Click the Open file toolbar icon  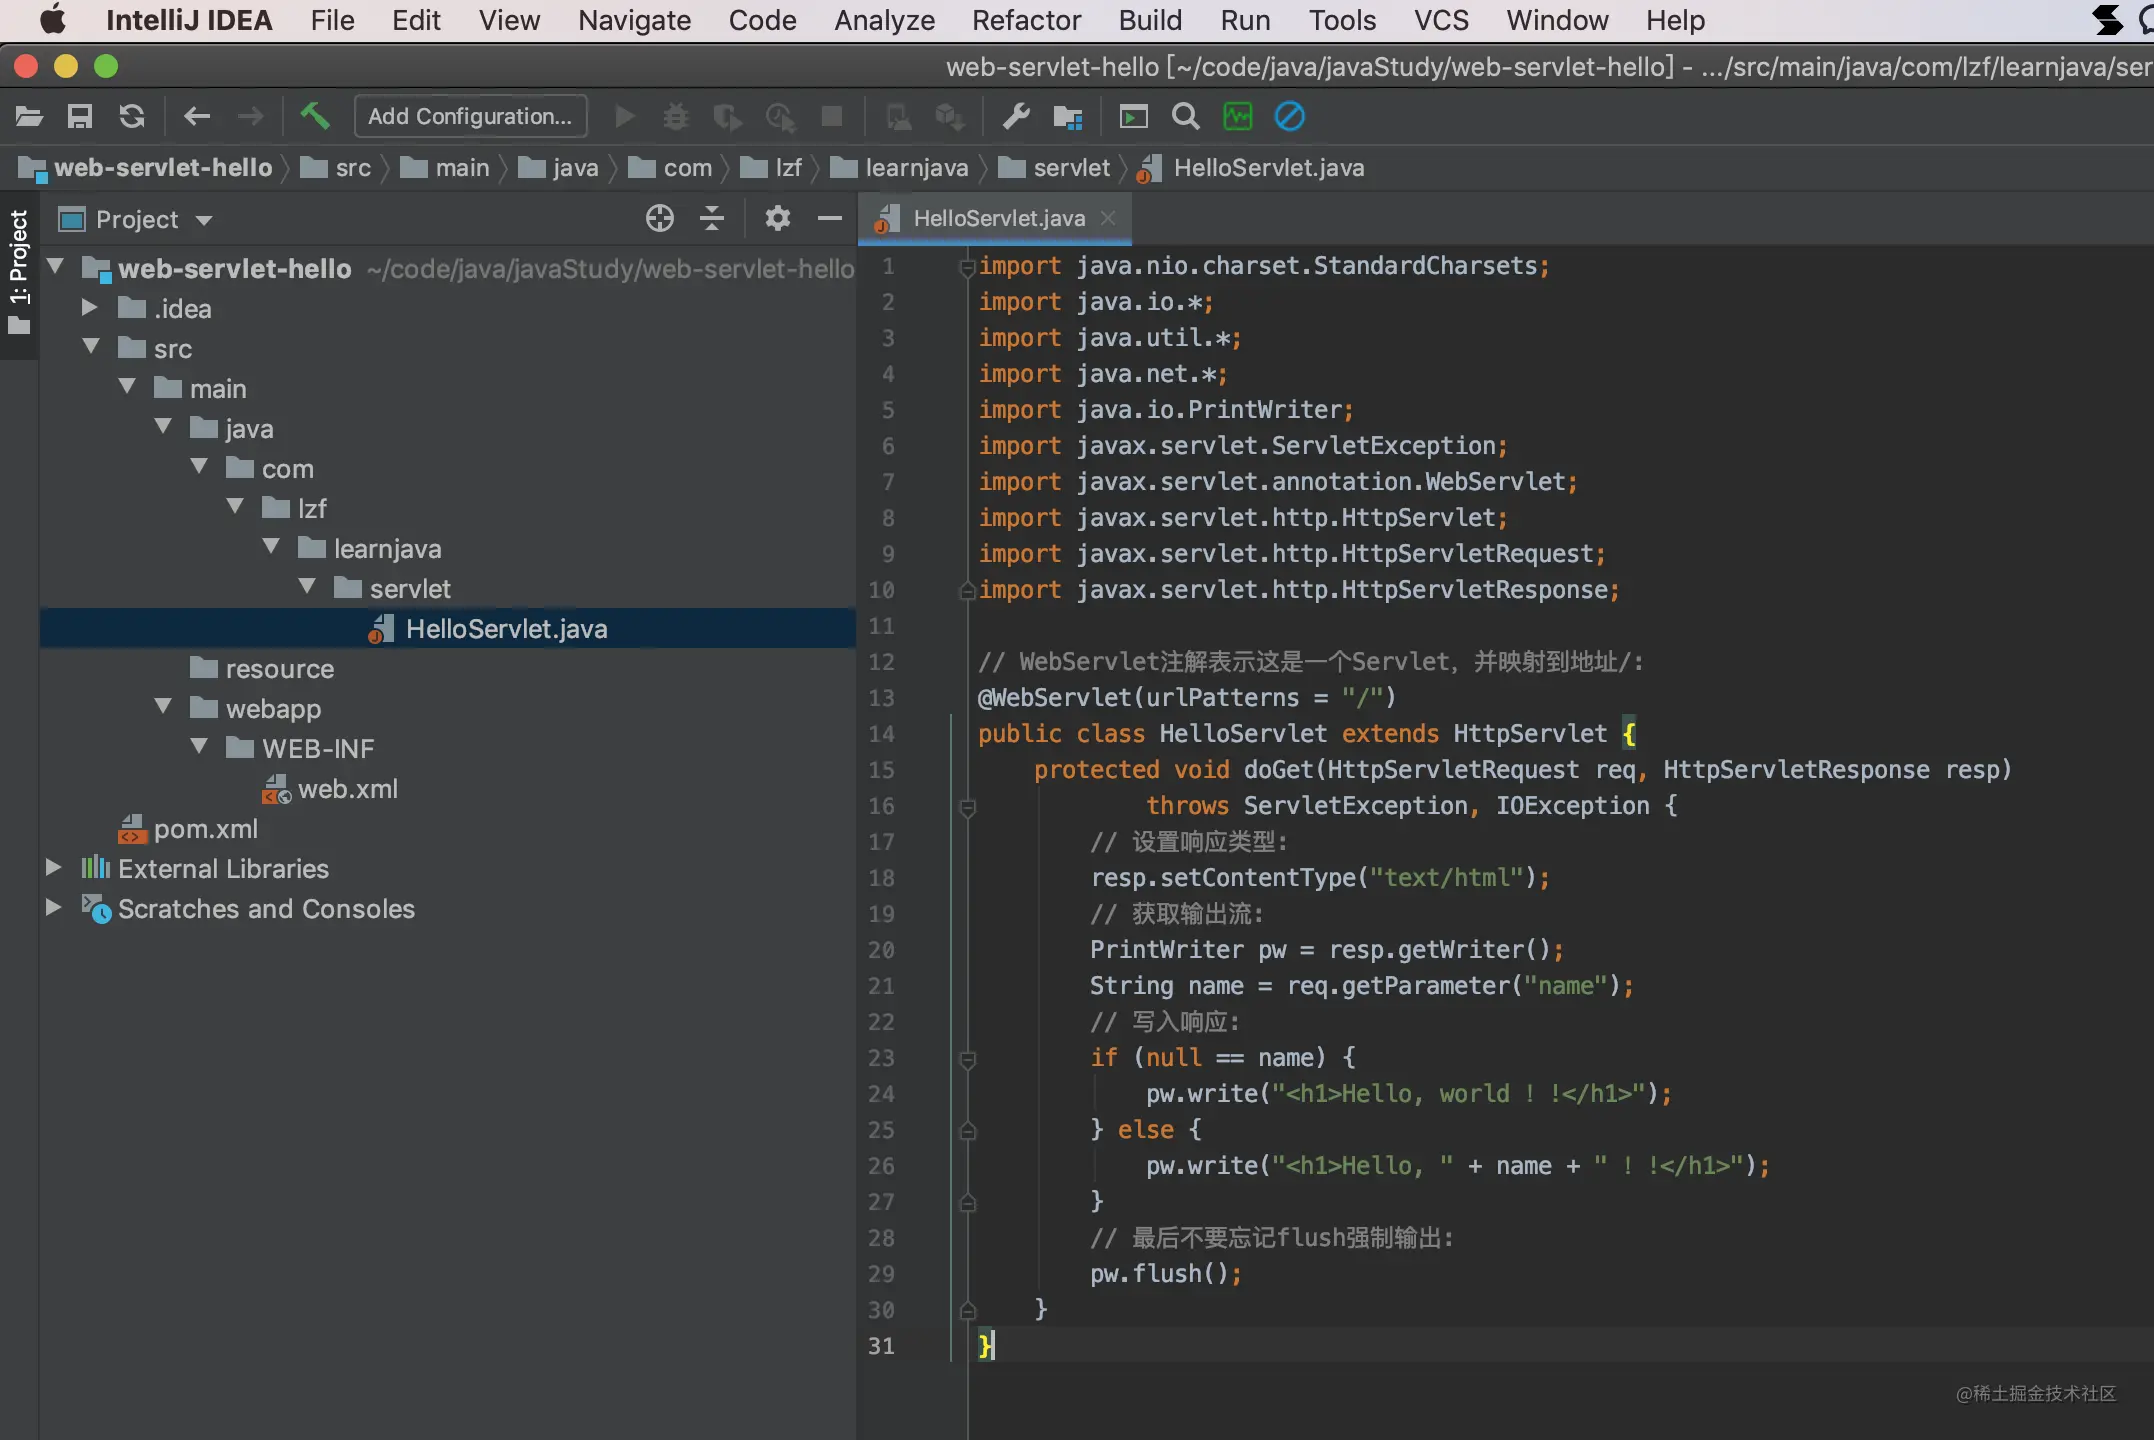point(29,117)
